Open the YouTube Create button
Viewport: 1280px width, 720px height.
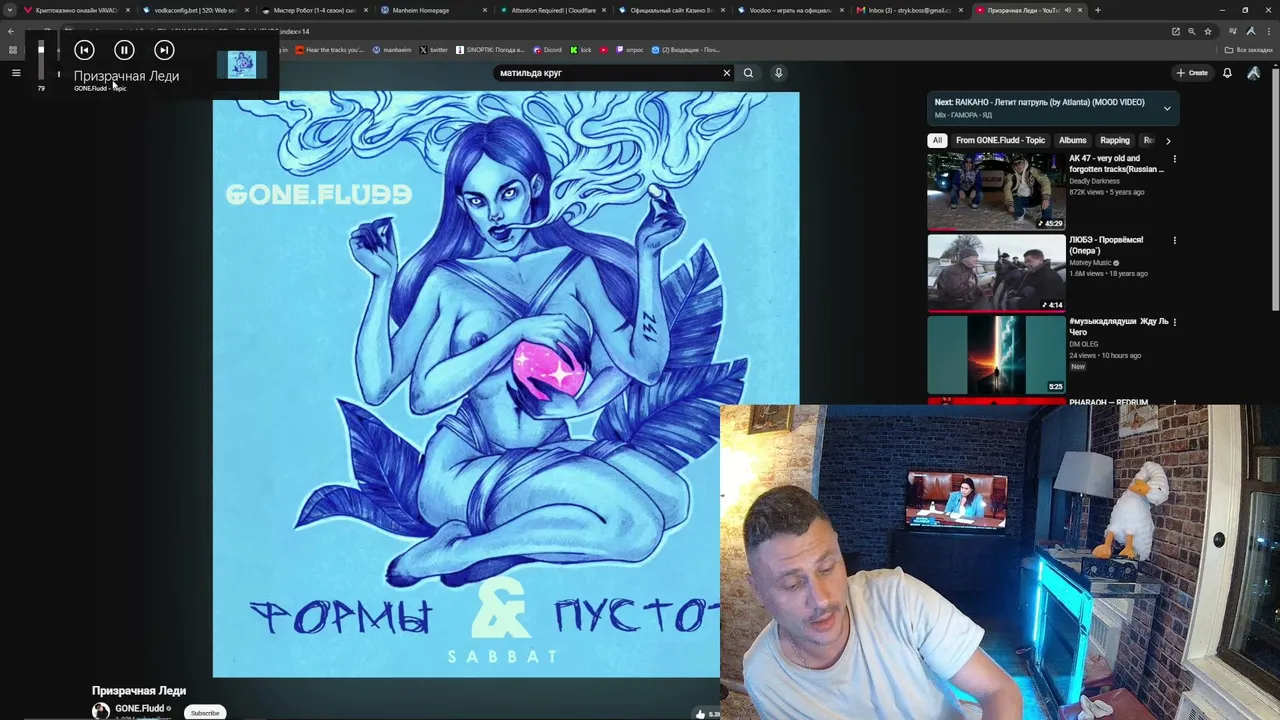tap(1192, 73)
